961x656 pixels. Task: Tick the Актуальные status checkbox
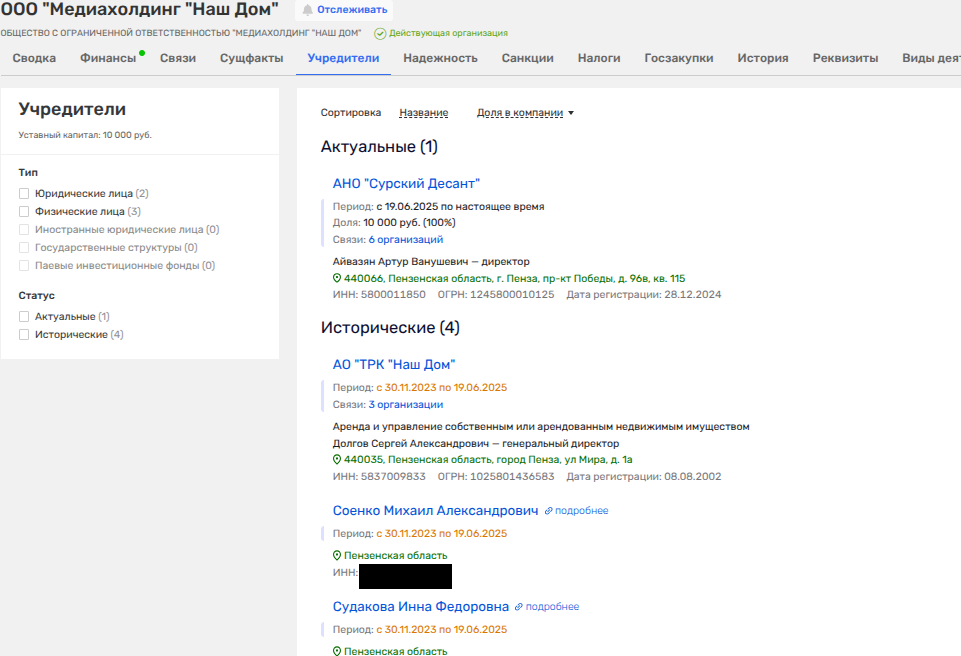(x=24, y=316)
